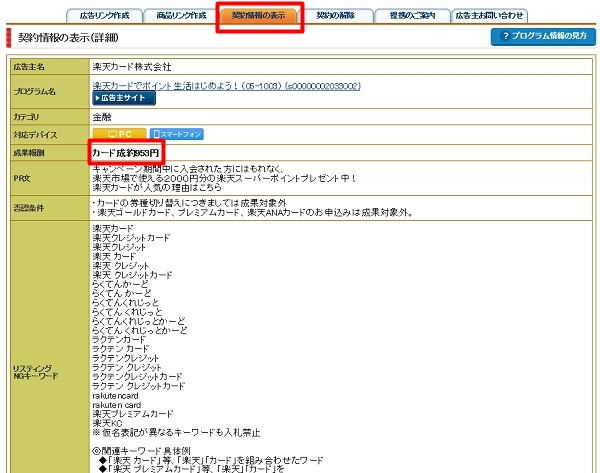Click the keyword ラクテンクレジットカード without space
The width and height of the screenshot is (600, 473).
point(137,377)
